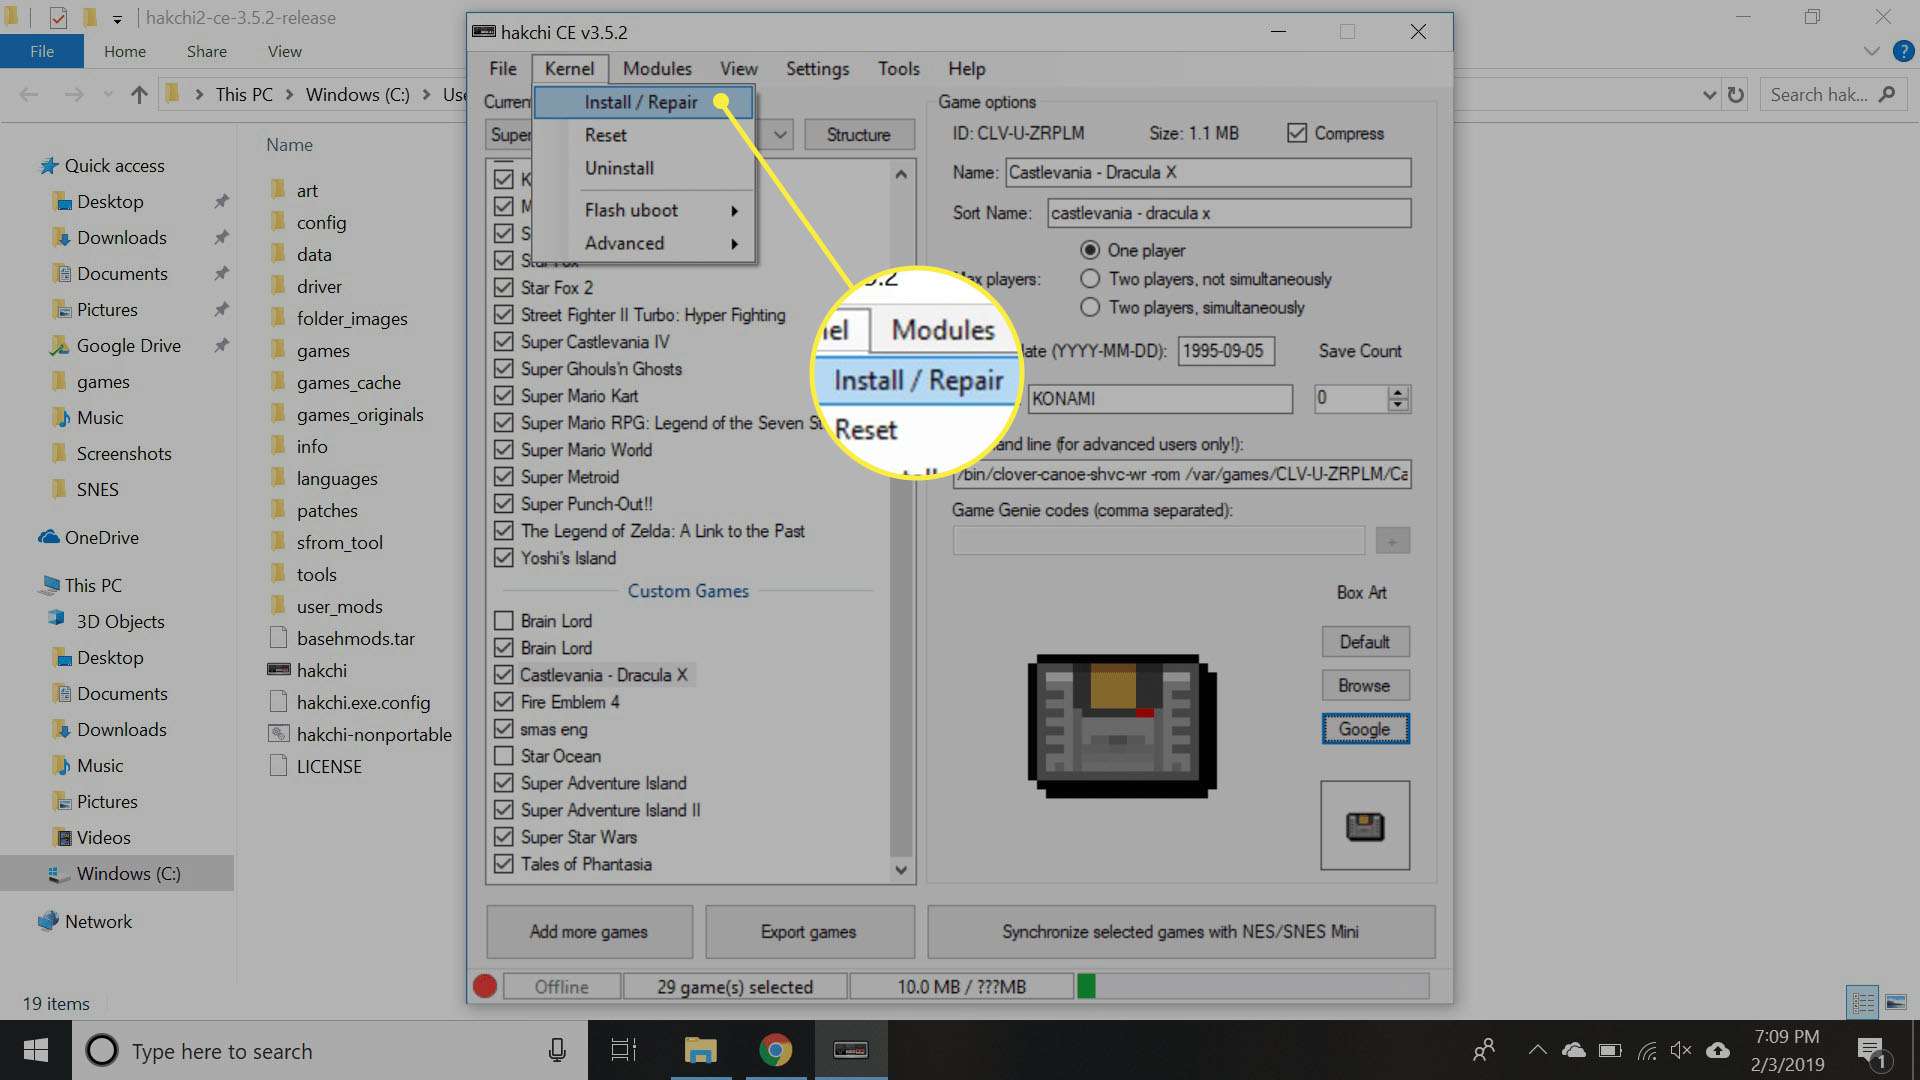Image resolution: width=1920 pixels, height=1080 pixels.
Task: Expand the Kernel dropdown menu
Action: click(x=570, y=67)
